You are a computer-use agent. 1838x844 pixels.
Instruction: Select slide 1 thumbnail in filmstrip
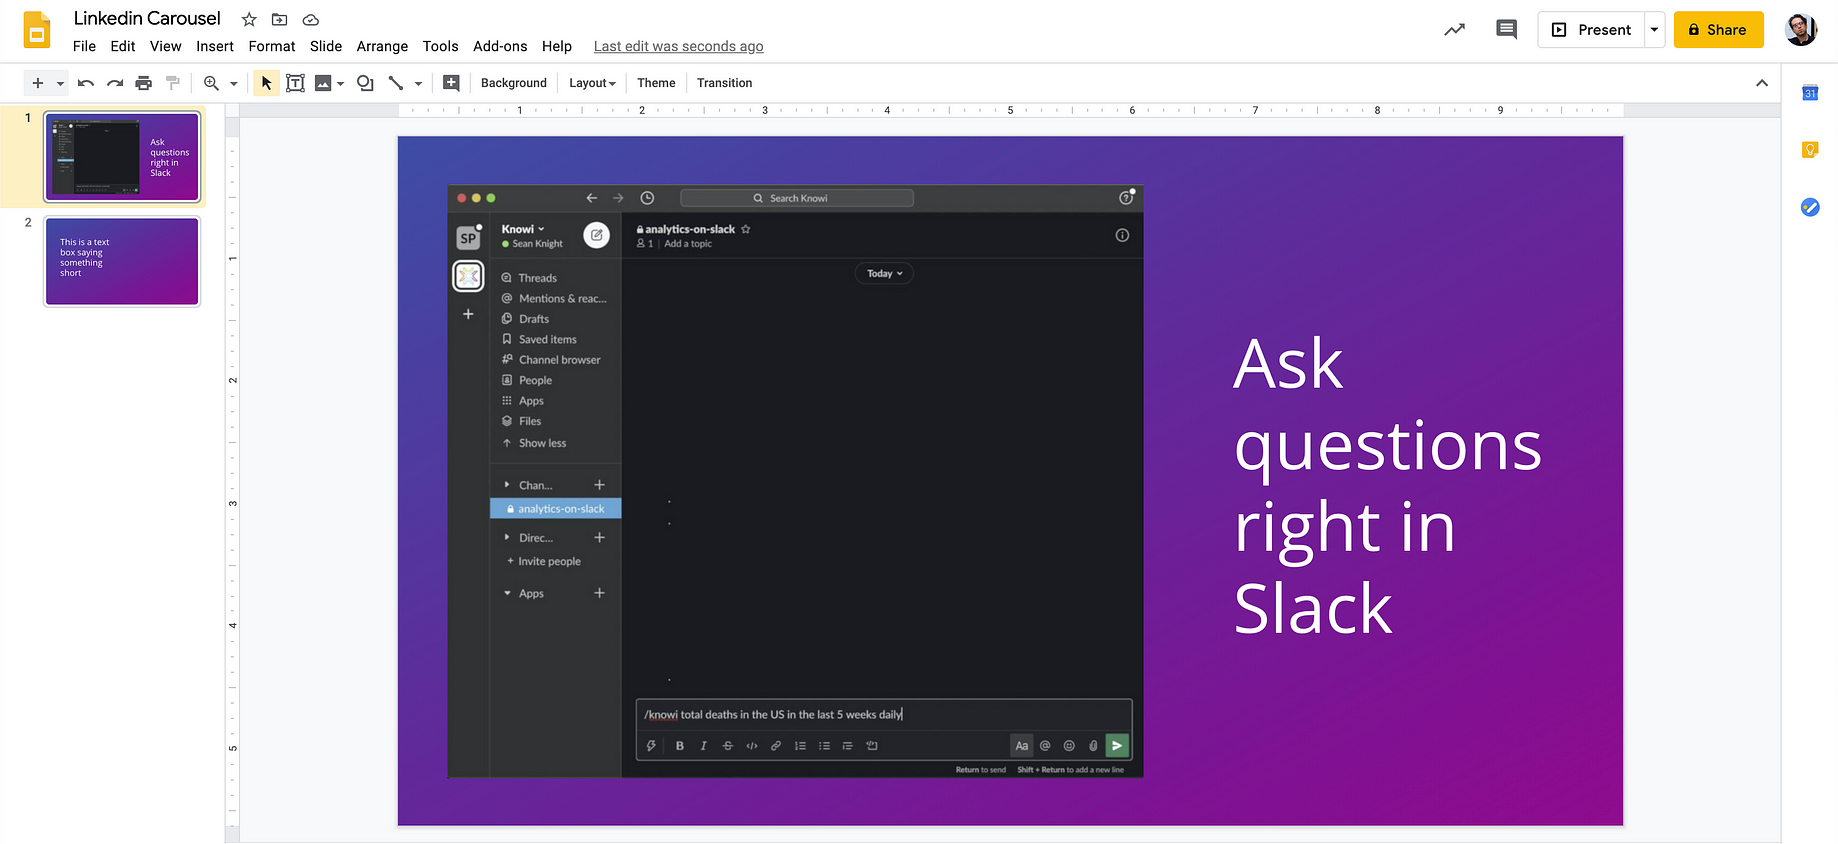[122, 157]
